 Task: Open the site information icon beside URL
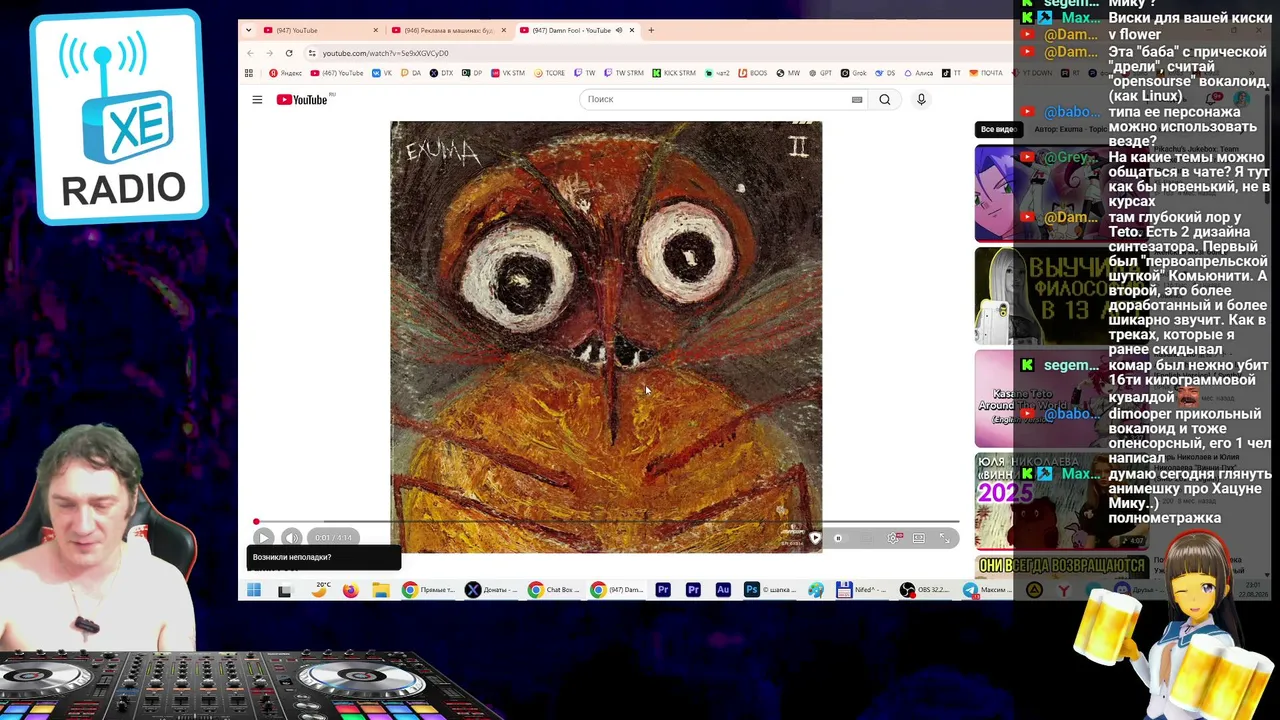[312, 53]
